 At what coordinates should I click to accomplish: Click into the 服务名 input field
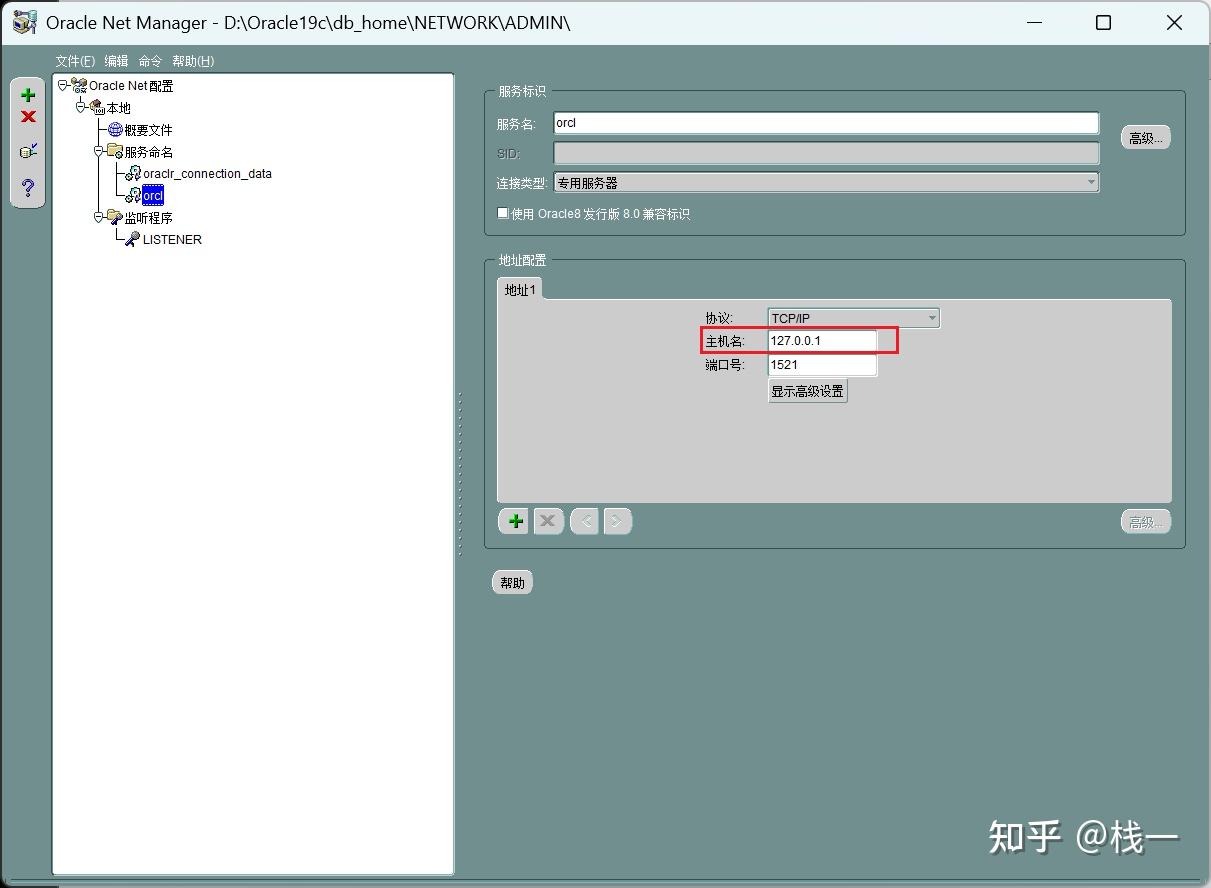point(826,123)
